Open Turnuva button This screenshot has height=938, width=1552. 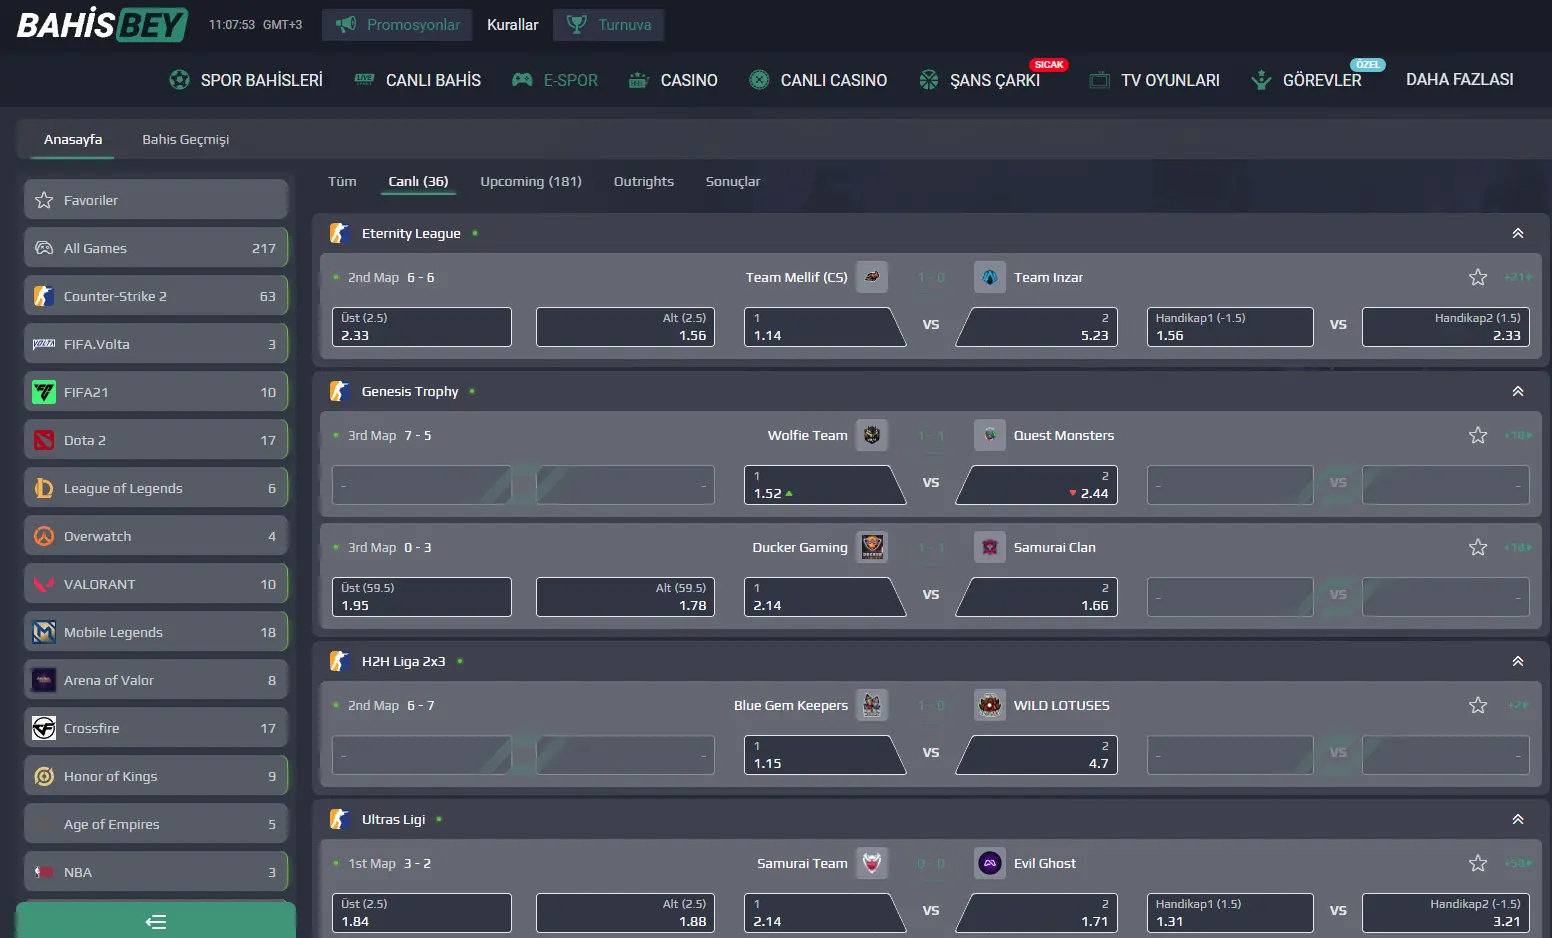608,24
